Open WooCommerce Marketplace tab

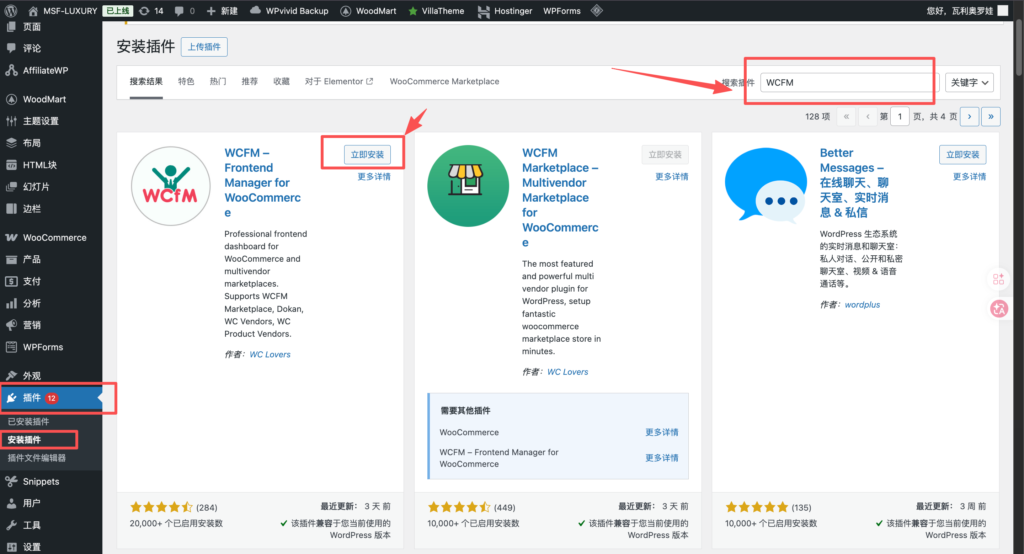click(444, 82)
